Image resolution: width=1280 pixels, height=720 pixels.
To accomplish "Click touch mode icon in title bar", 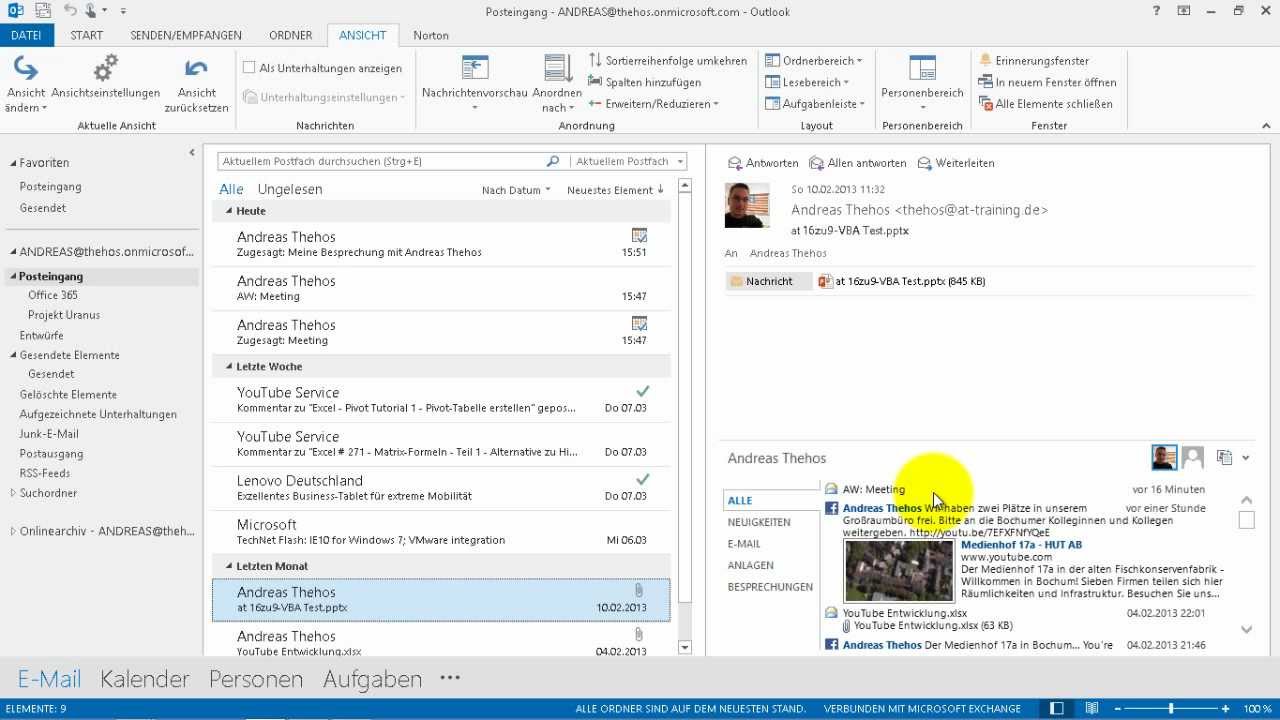I will pyautogui.click(x=93, y=11).
